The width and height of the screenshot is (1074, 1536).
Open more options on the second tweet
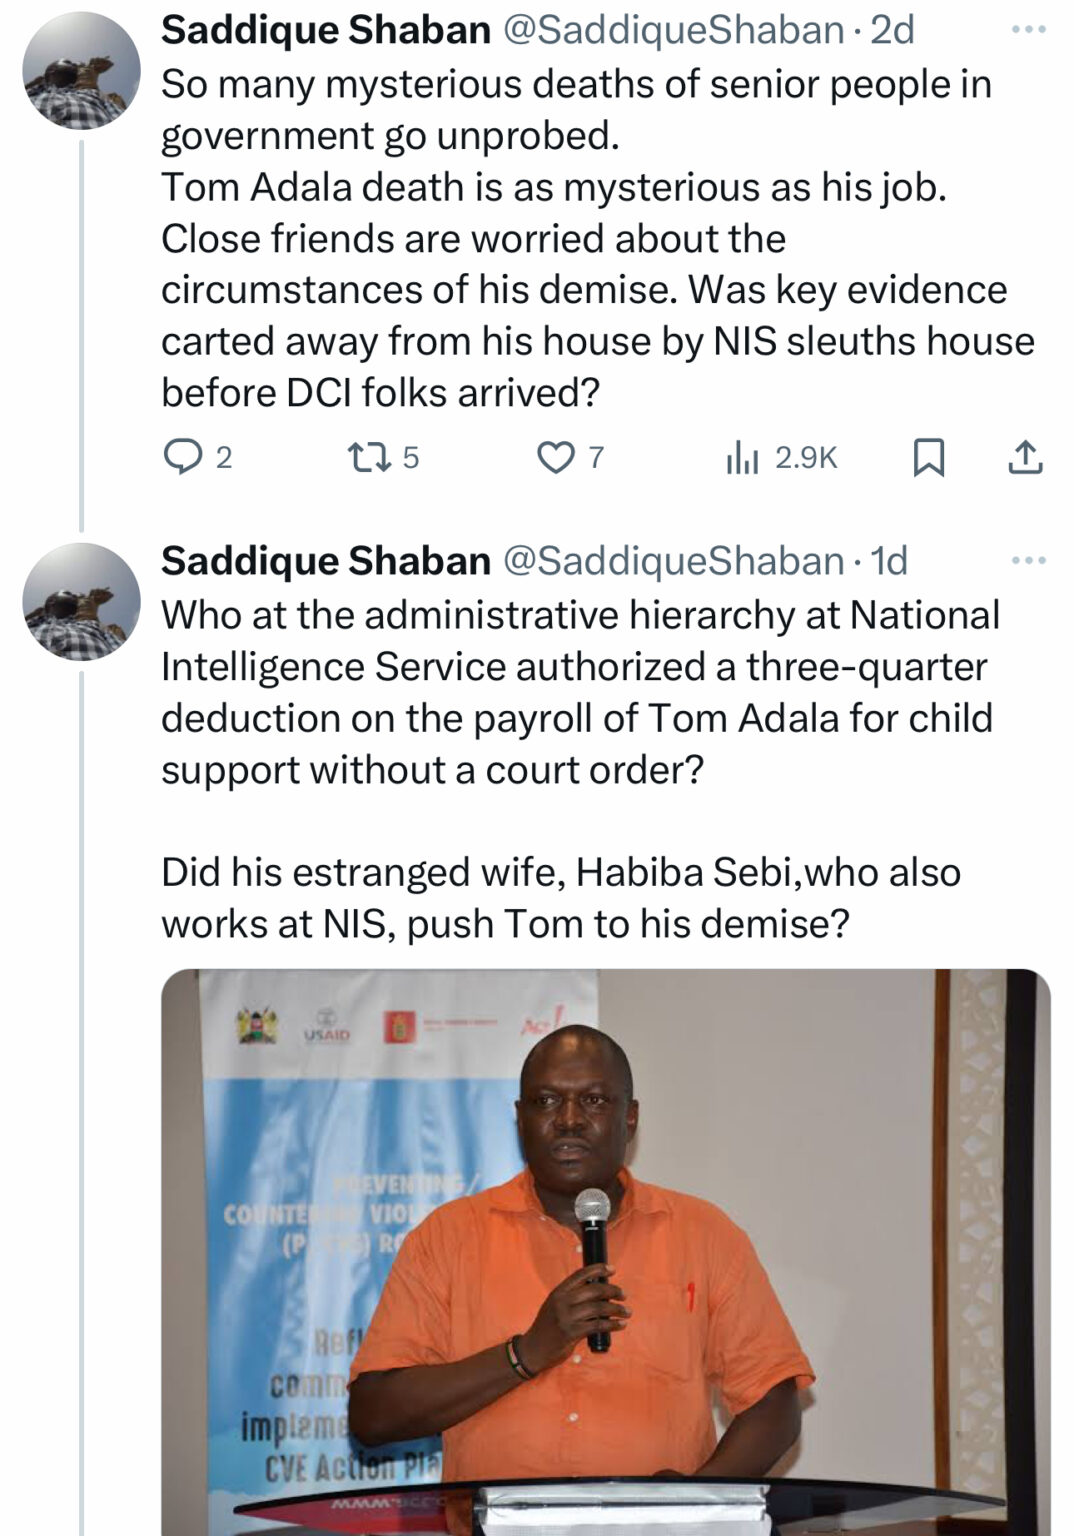coord(1022,561)
